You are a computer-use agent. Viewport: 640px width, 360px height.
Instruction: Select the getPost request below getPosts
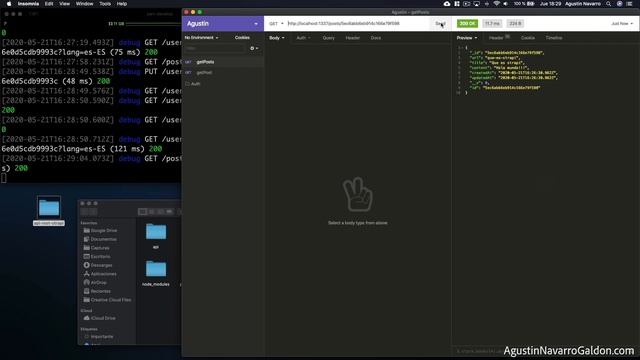tap(223, 73)
